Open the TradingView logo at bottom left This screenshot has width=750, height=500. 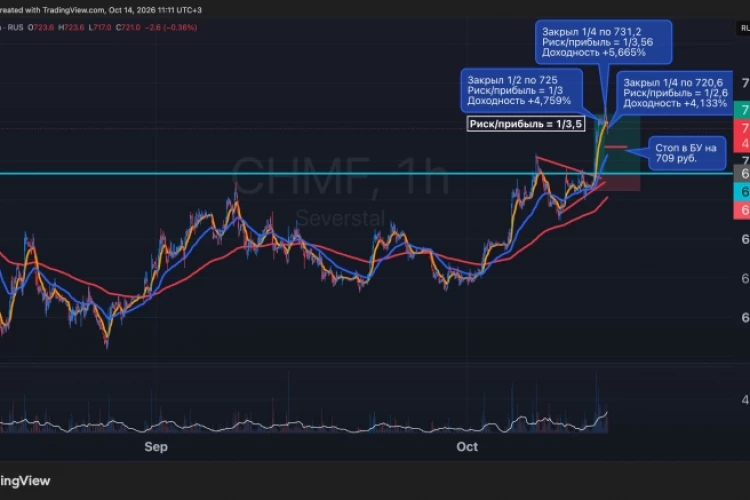25,481
